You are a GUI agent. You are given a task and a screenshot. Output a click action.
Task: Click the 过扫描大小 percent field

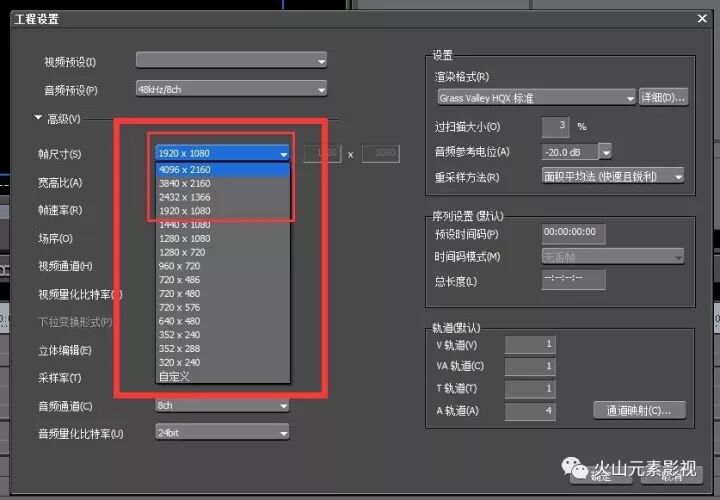click(556, 126)
